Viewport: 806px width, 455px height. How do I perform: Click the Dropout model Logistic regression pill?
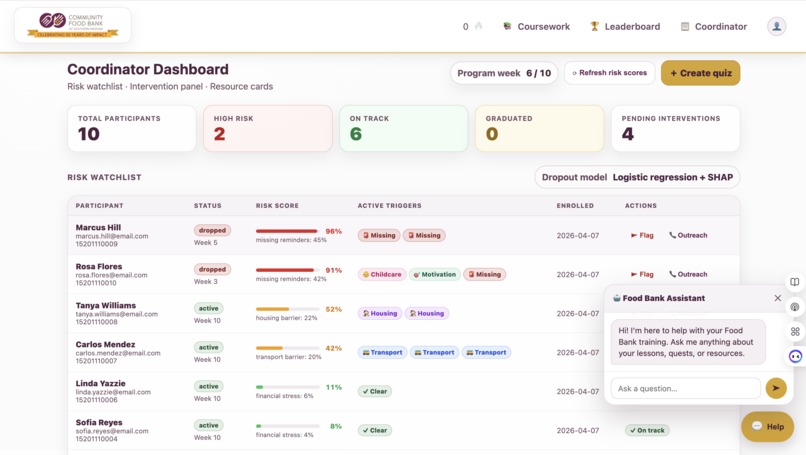coord(637,177)
